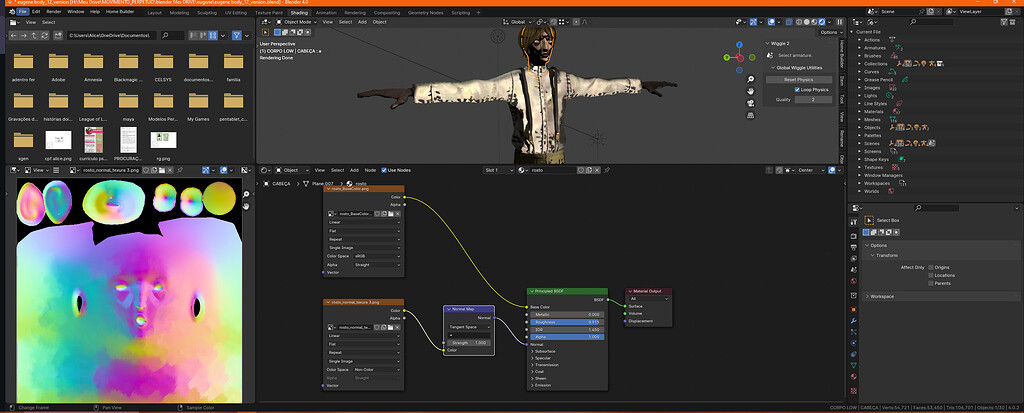Open Non-Color color space dropdown
1024x413 pixels.
(377, 369)
